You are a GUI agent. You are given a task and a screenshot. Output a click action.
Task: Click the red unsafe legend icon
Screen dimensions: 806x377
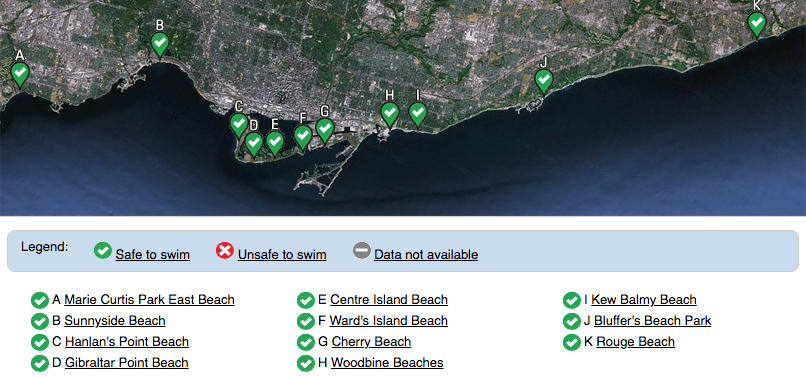[x=225, y=251]
